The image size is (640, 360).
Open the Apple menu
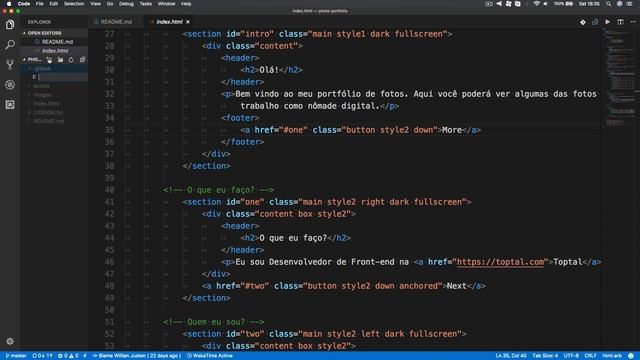coord(9,4)
